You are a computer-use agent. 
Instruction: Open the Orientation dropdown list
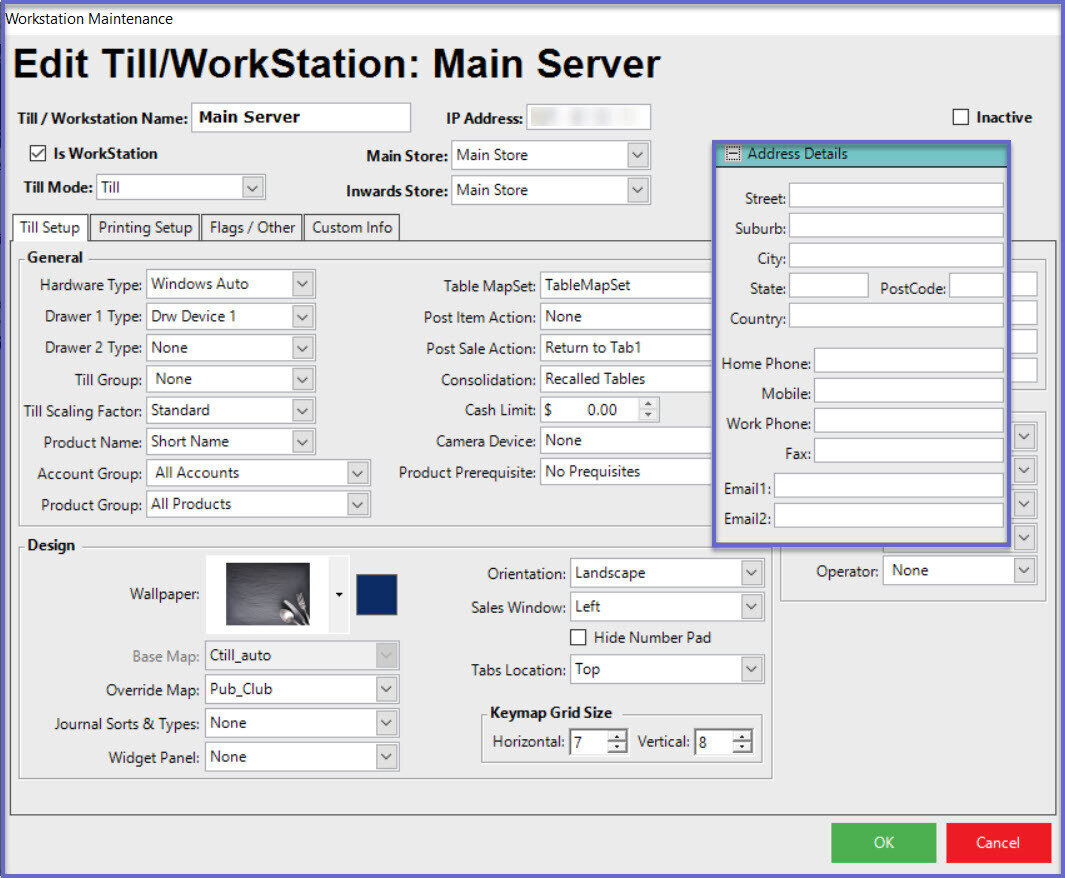tap(752, 573)
